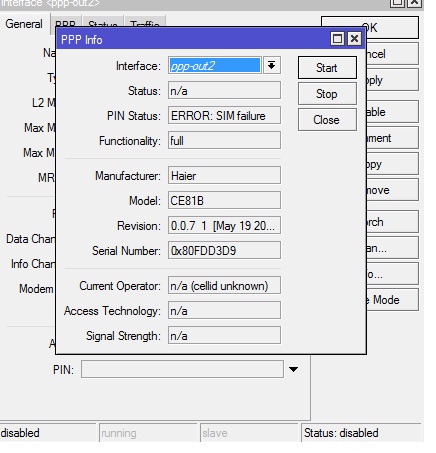
Task: Open the Interface dropdown arrow in PPP Info
Action: tap(272, 65)
